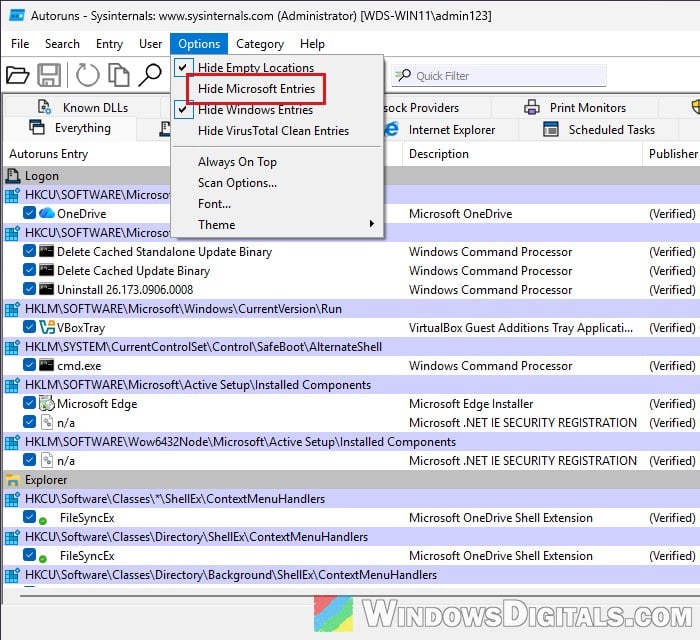Click registry icon of Wow6432Node Active Setup key
This screenshot has width=700, height=640.
click(x=12, y=442)
